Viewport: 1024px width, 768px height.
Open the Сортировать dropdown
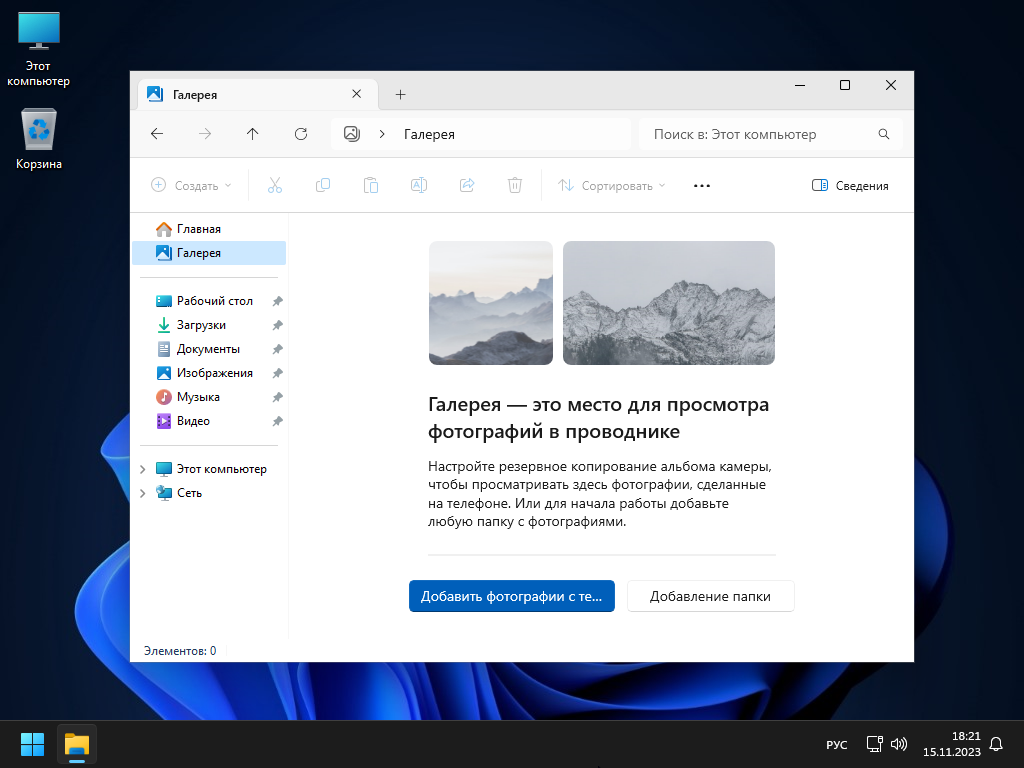pos(611,185)
